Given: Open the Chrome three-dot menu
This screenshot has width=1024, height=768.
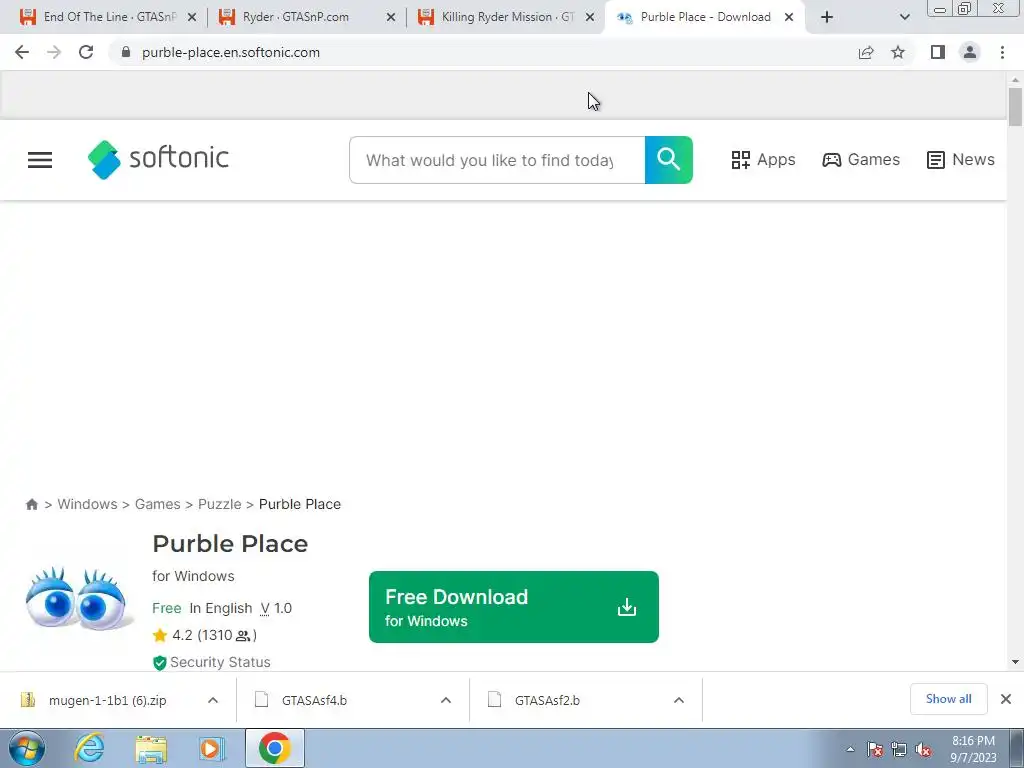Looking at the screenshot, I should coord(1002,52).
